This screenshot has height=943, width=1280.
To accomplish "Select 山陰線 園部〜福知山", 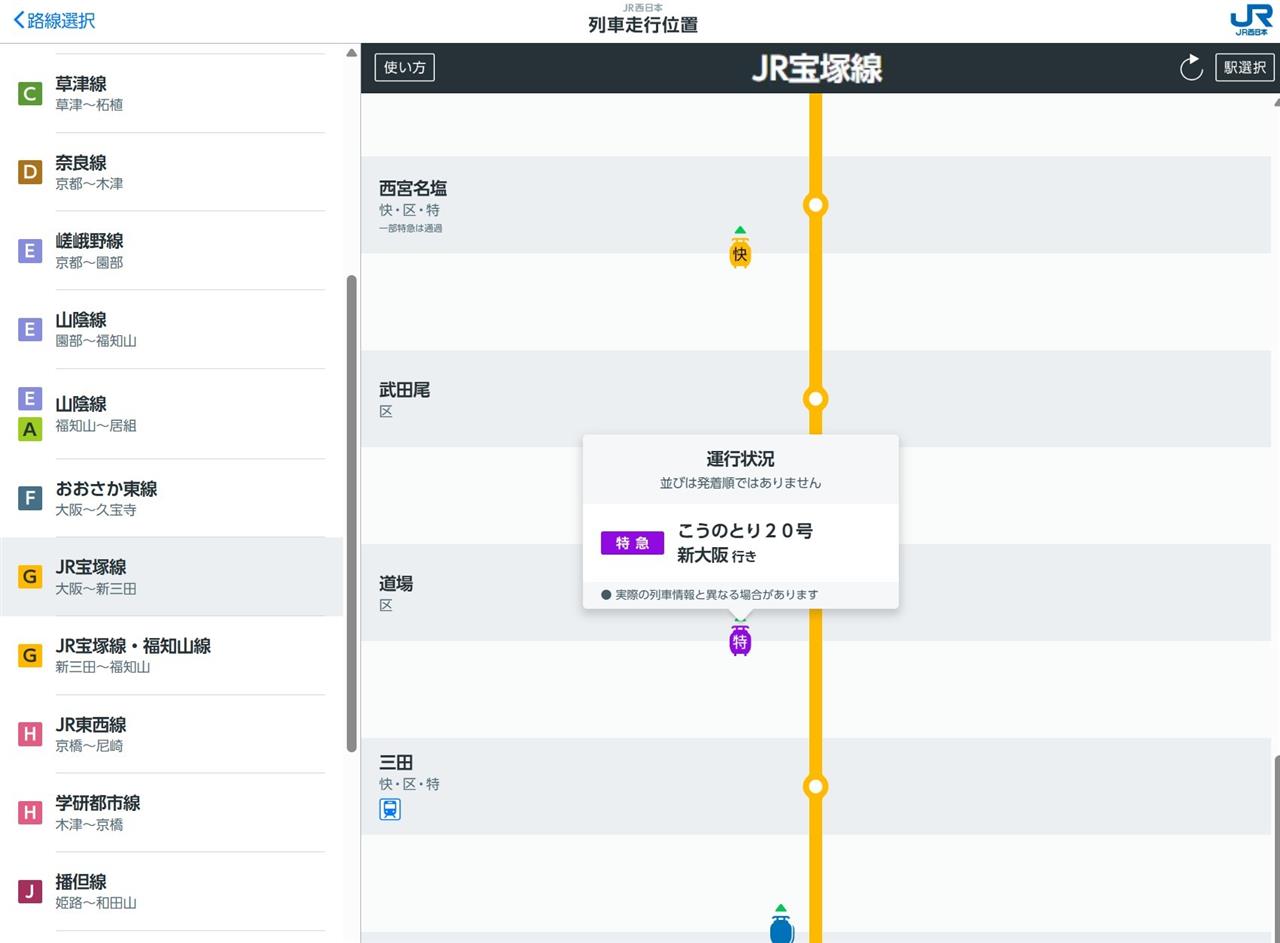I will coord(172,330).
